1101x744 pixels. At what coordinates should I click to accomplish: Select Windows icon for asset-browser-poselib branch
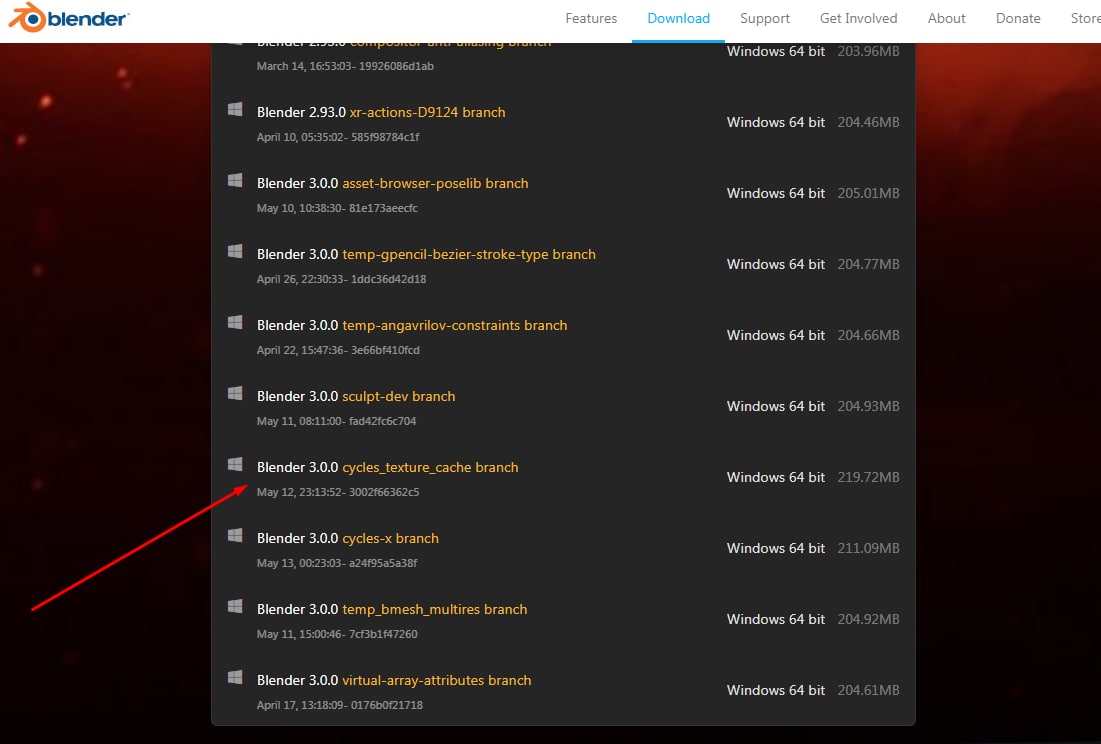[235, 180]
